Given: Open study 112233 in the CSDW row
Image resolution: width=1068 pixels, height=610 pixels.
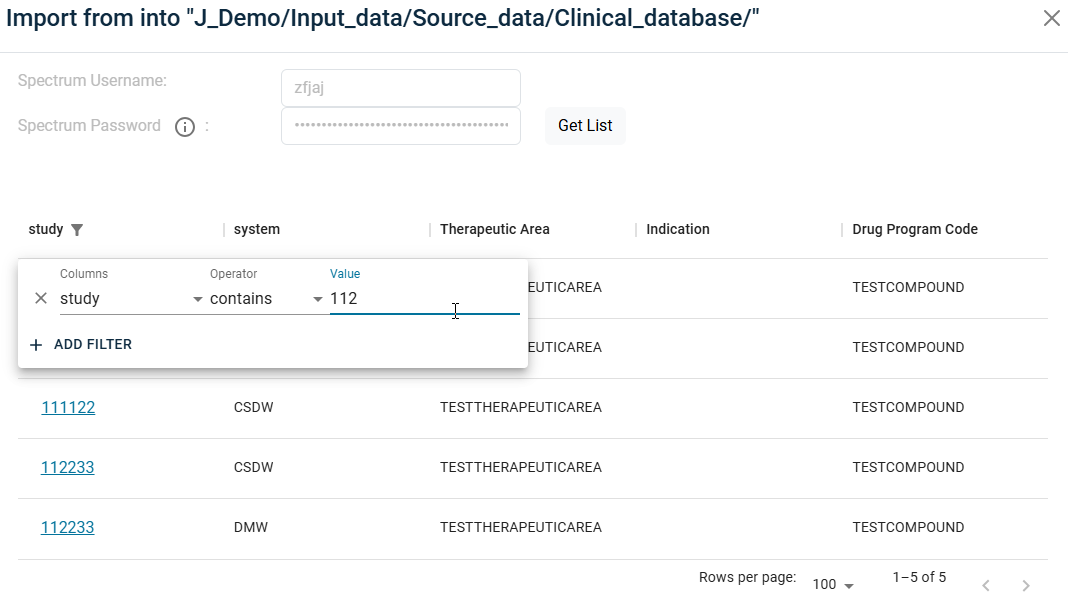Looking at the screenshot, I should 68,467.
